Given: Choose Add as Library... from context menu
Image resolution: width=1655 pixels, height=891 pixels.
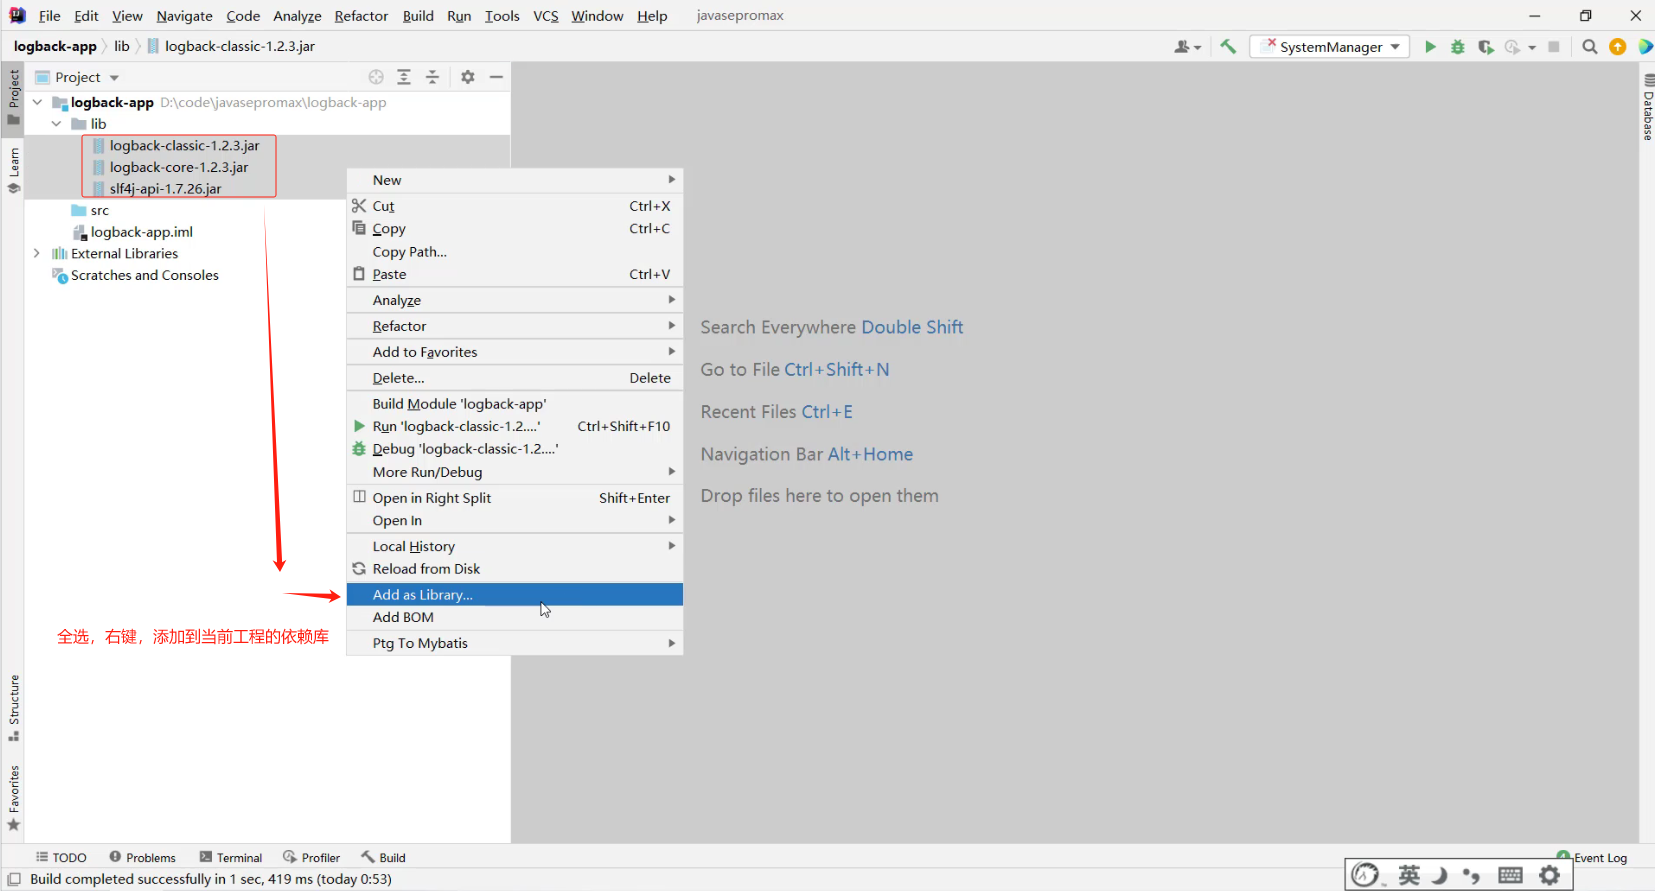Looking at the screenshot, I should [514, 594].
